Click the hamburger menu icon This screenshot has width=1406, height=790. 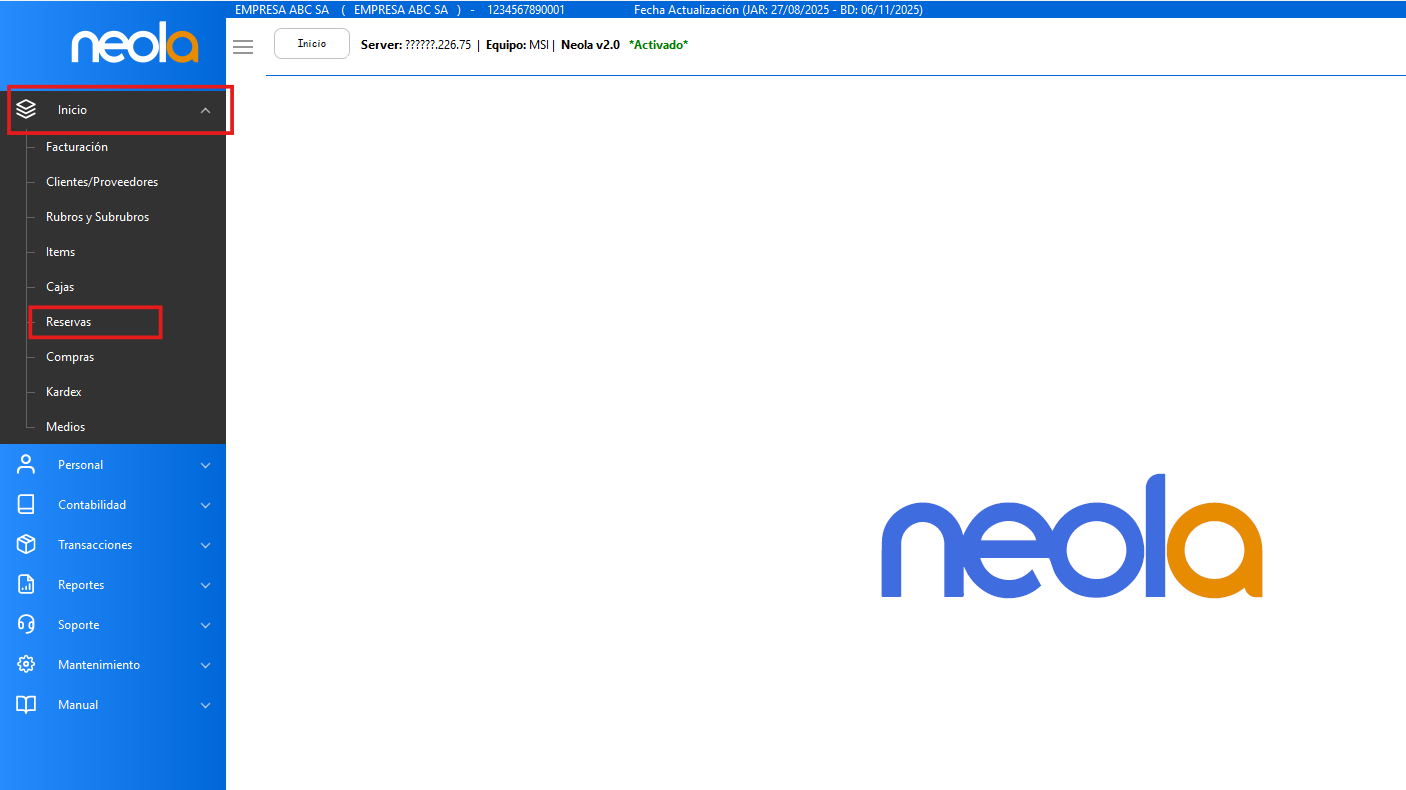243,47
